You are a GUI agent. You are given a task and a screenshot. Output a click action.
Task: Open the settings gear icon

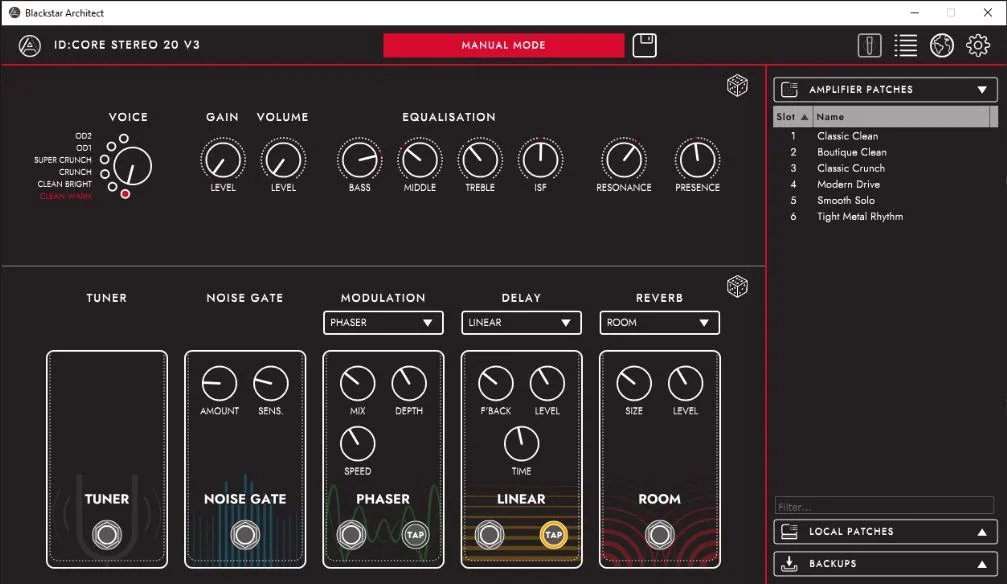[x=977, y=45]
